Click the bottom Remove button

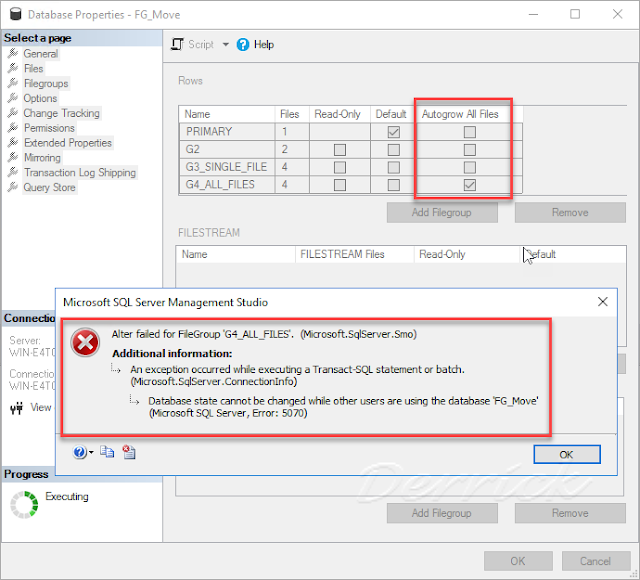570,513
